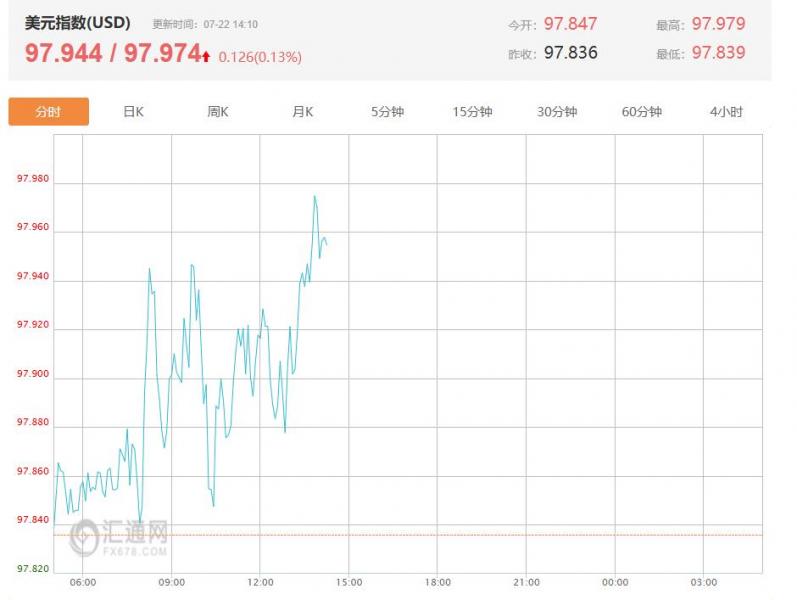
Task: Click the 美元指数(USD) title
Action: 78,23
